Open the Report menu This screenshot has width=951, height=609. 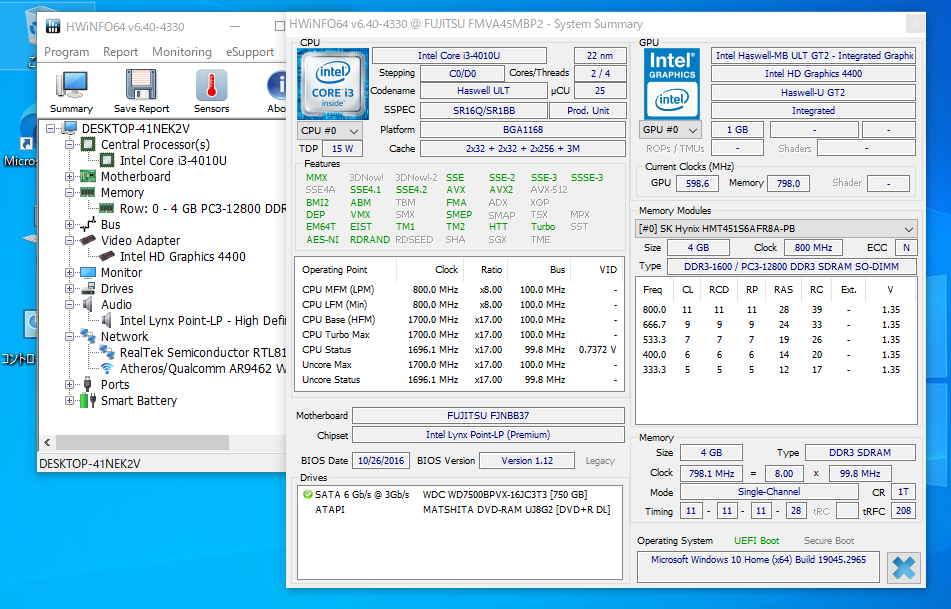pos(120,52)
